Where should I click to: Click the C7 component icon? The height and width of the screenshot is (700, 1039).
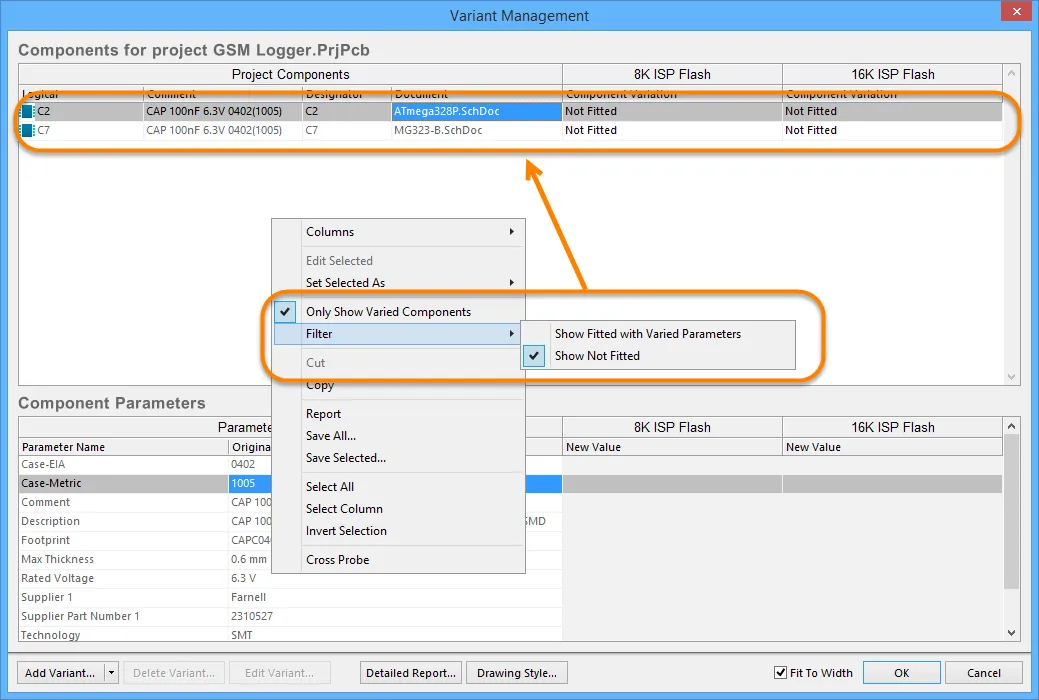coord(27,131)
